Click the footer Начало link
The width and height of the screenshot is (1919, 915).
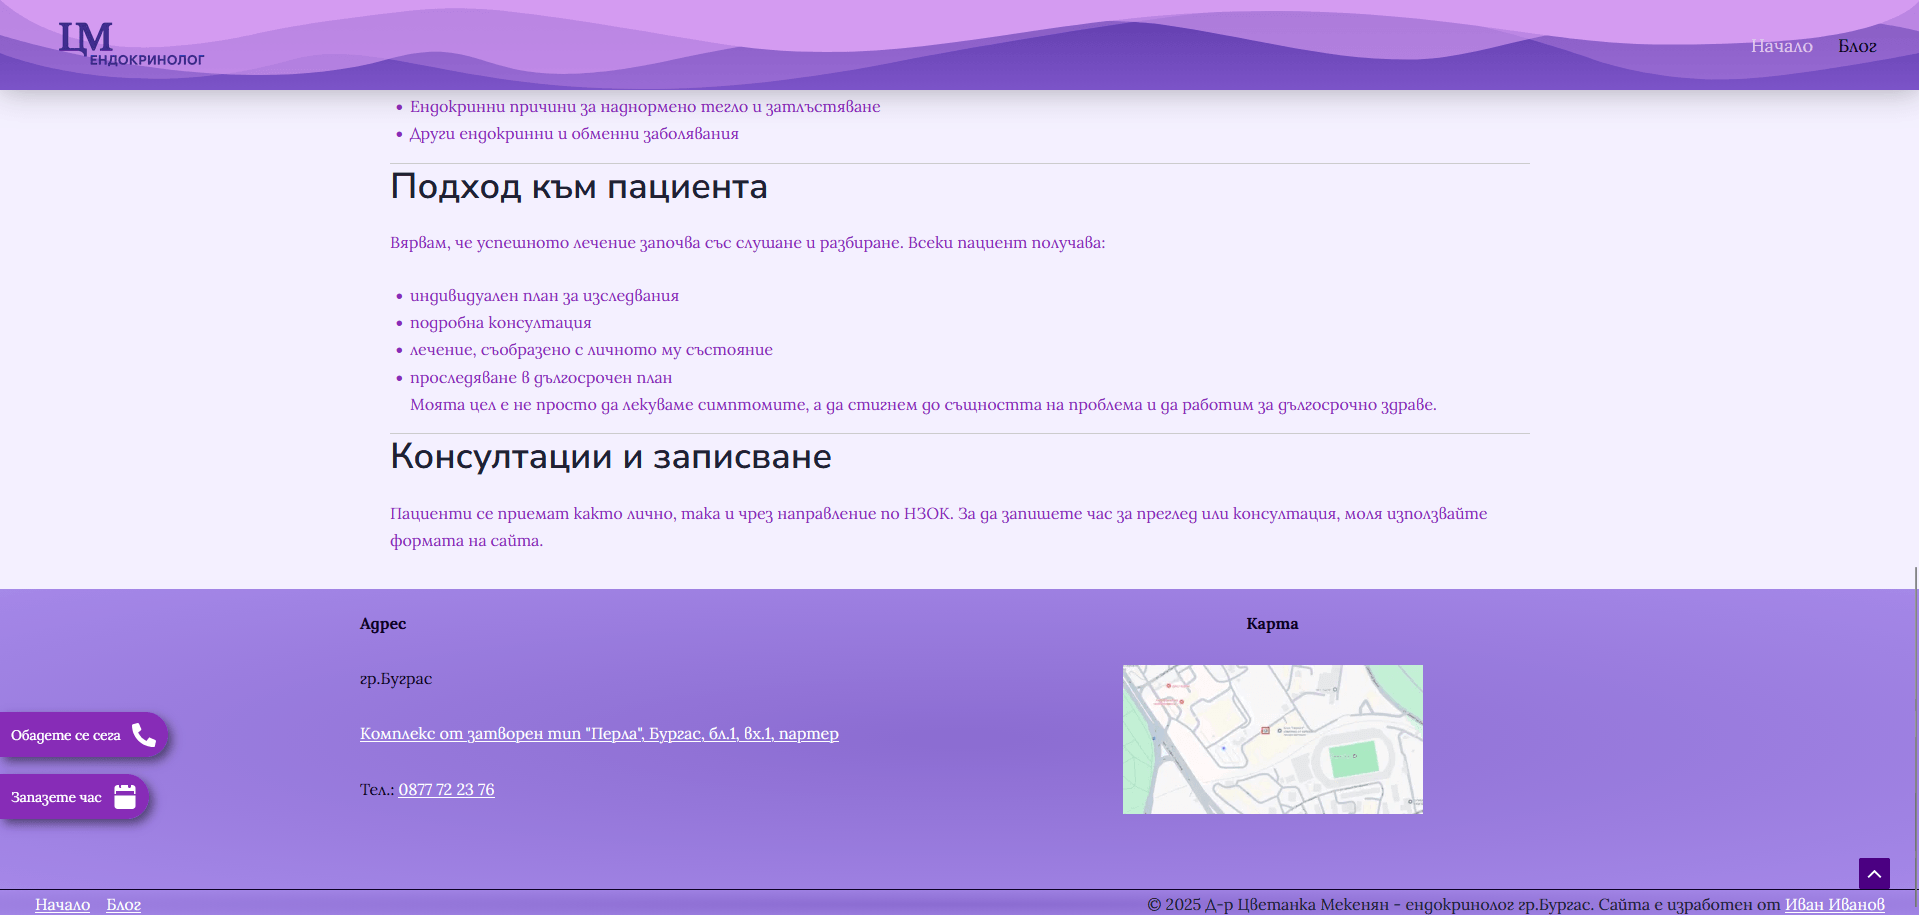coord(62,904)
